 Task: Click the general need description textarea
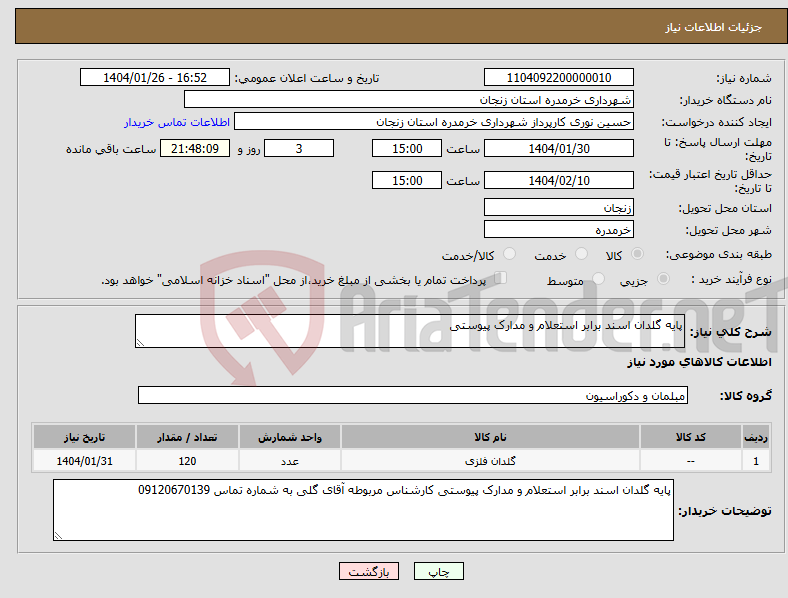pos(410,331)
